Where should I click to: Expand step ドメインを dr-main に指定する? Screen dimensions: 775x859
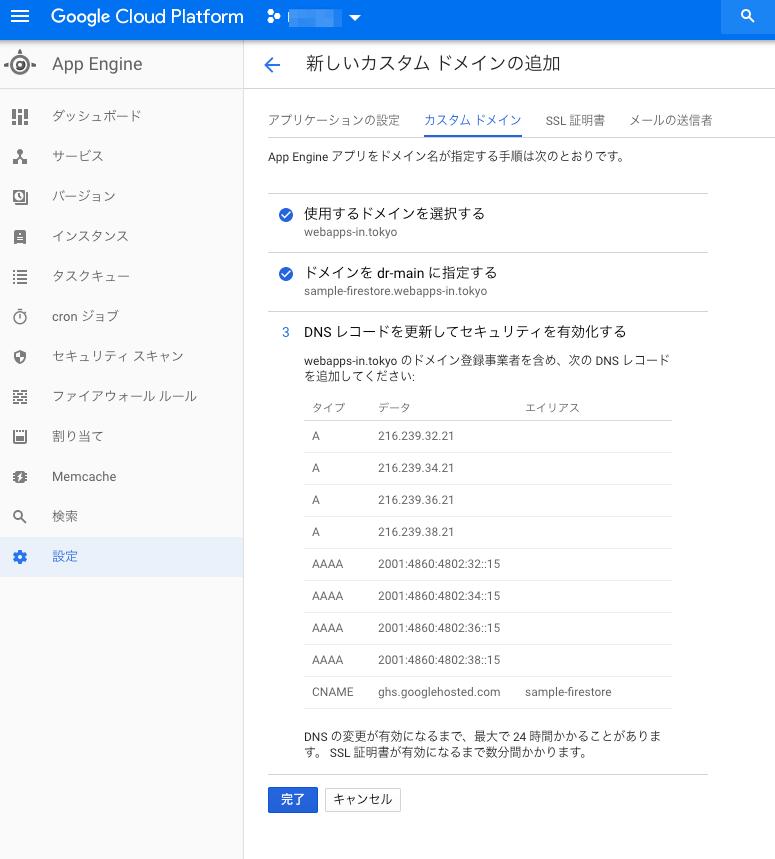(x=400, y=273)
